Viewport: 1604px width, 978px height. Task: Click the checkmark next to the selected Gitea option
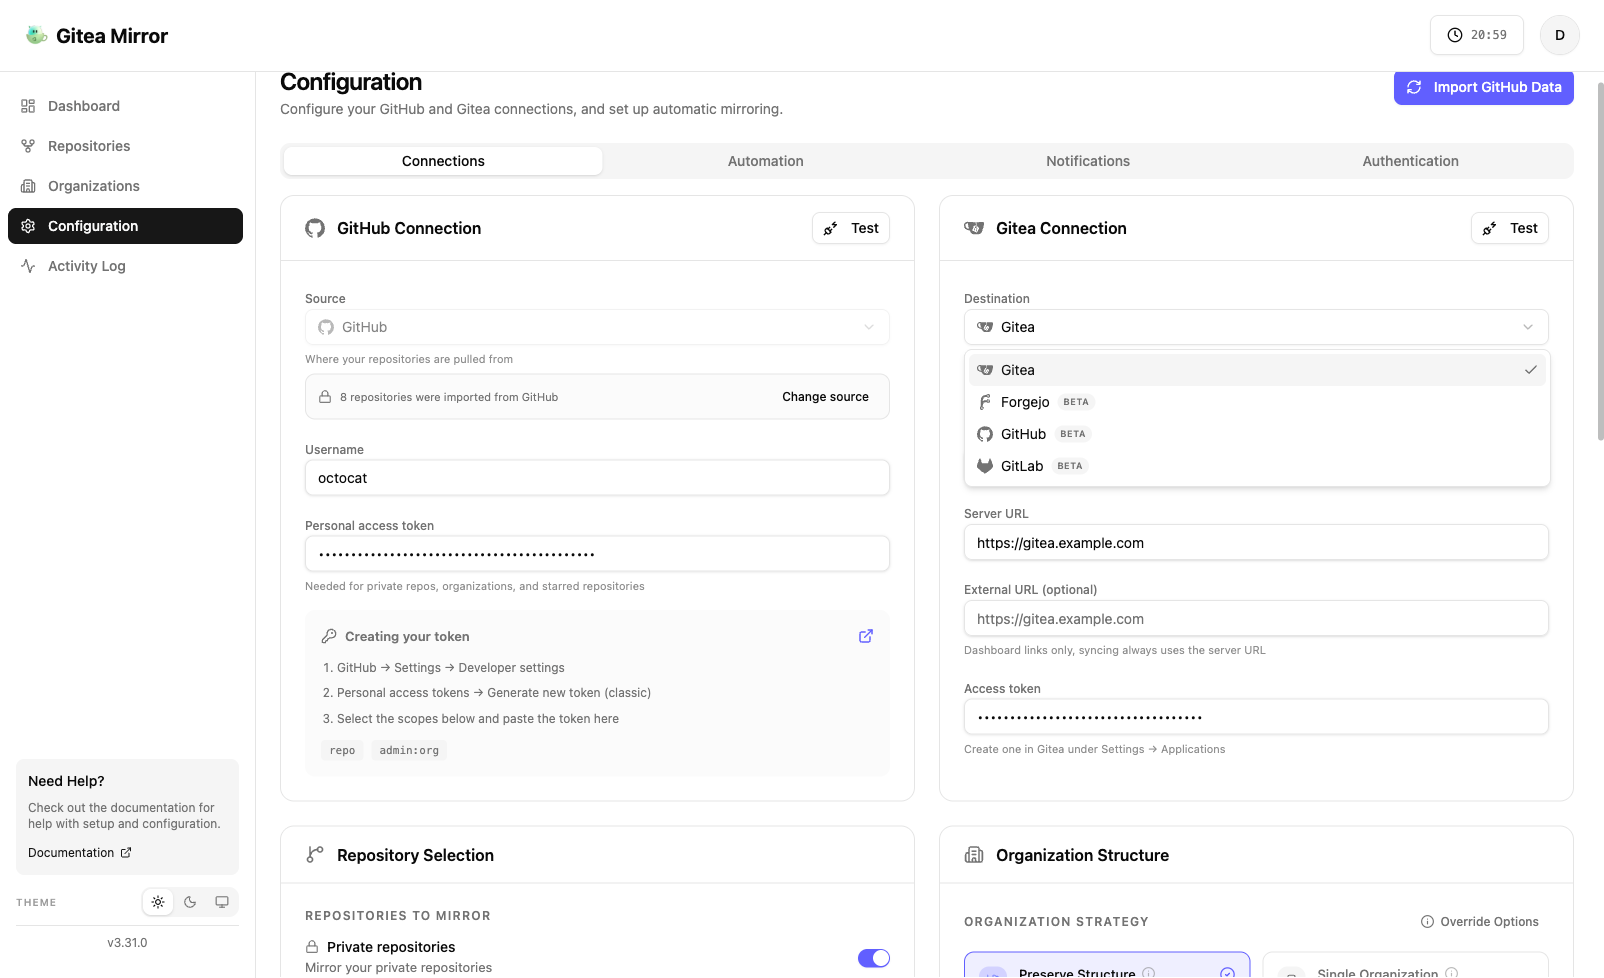(x=1530, y=370)
